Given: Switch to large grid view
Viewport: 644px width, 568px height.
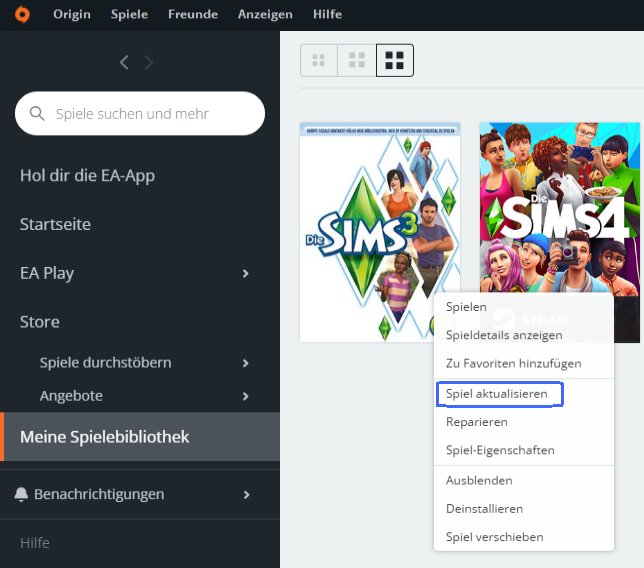Looking at the screenshot, I should (x=394, y=61).
